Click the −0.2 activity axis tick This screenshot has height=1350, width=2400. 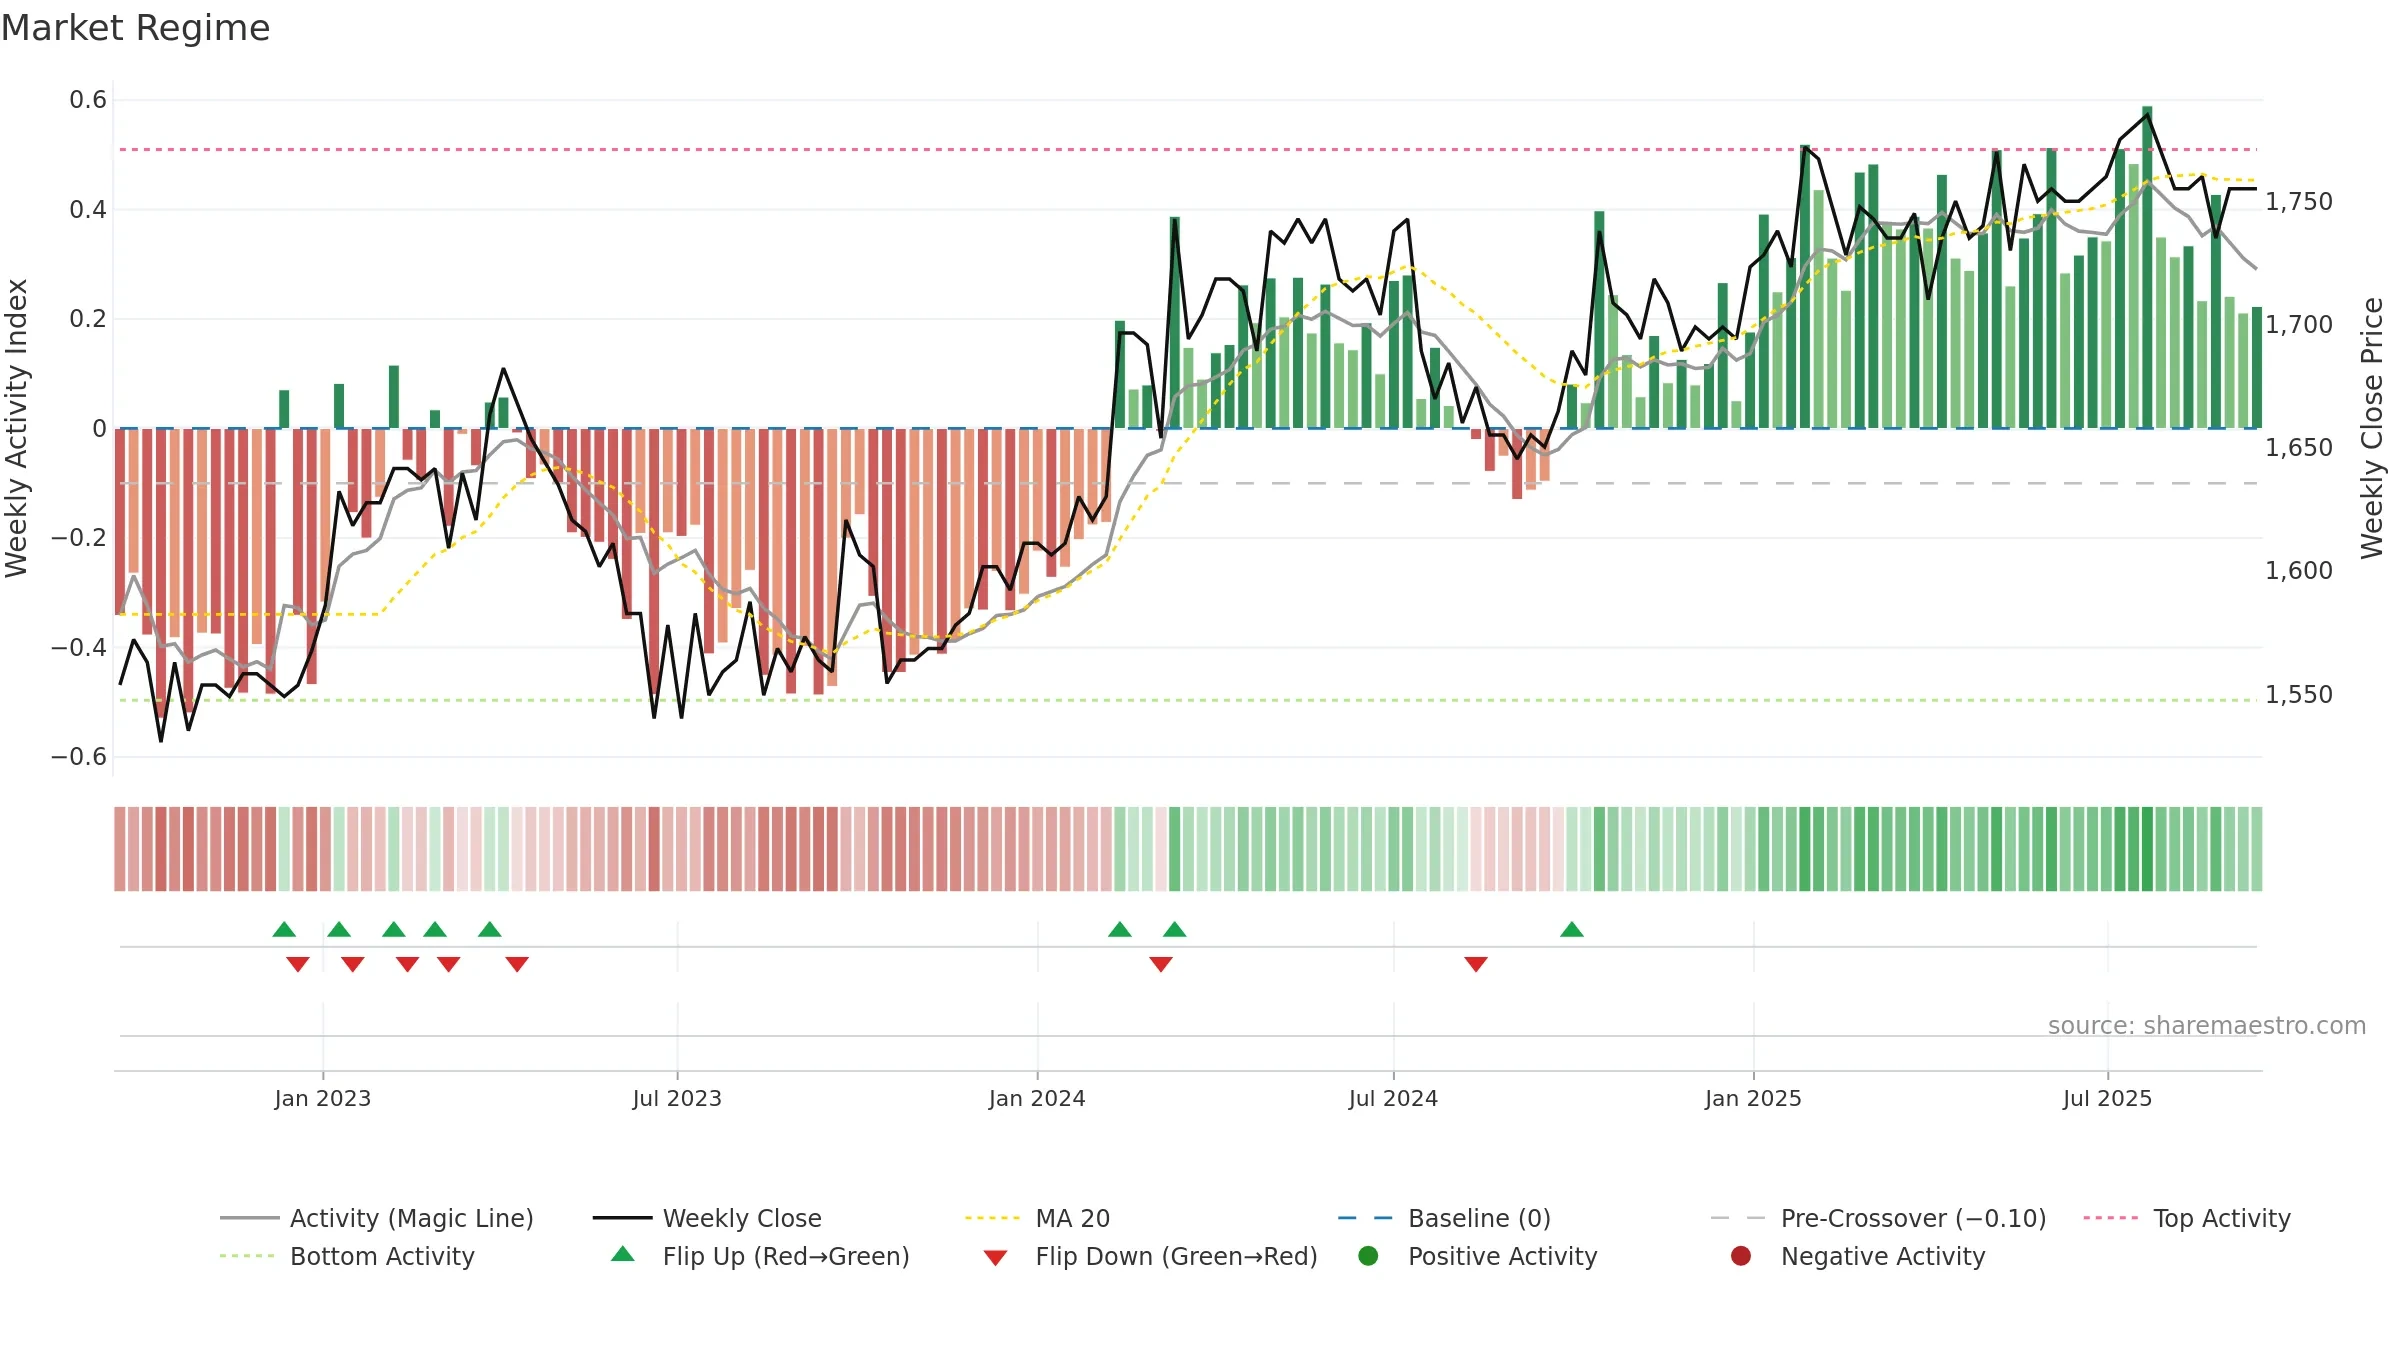coord(79,538)
